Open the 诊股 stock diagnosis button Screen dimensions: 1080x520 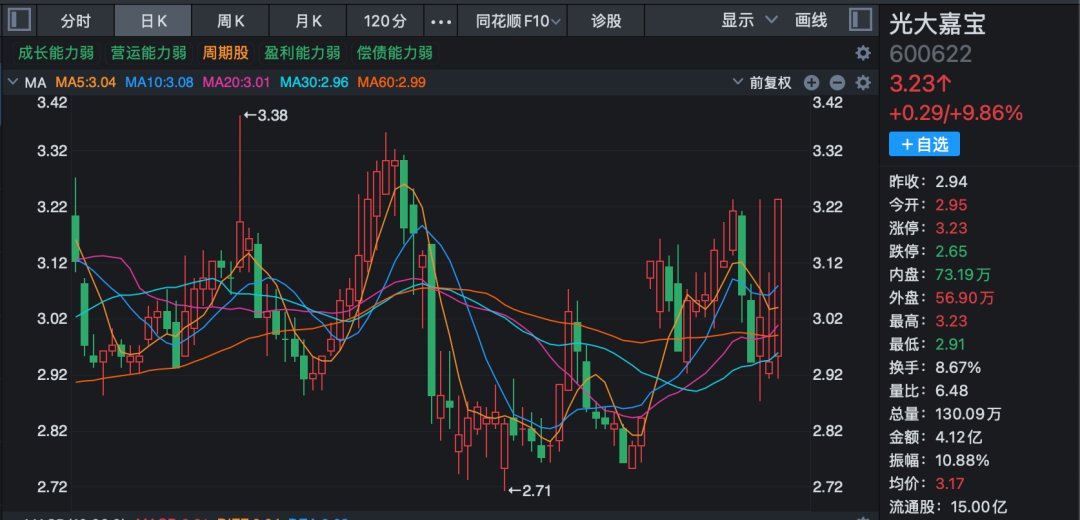[606, 21]
